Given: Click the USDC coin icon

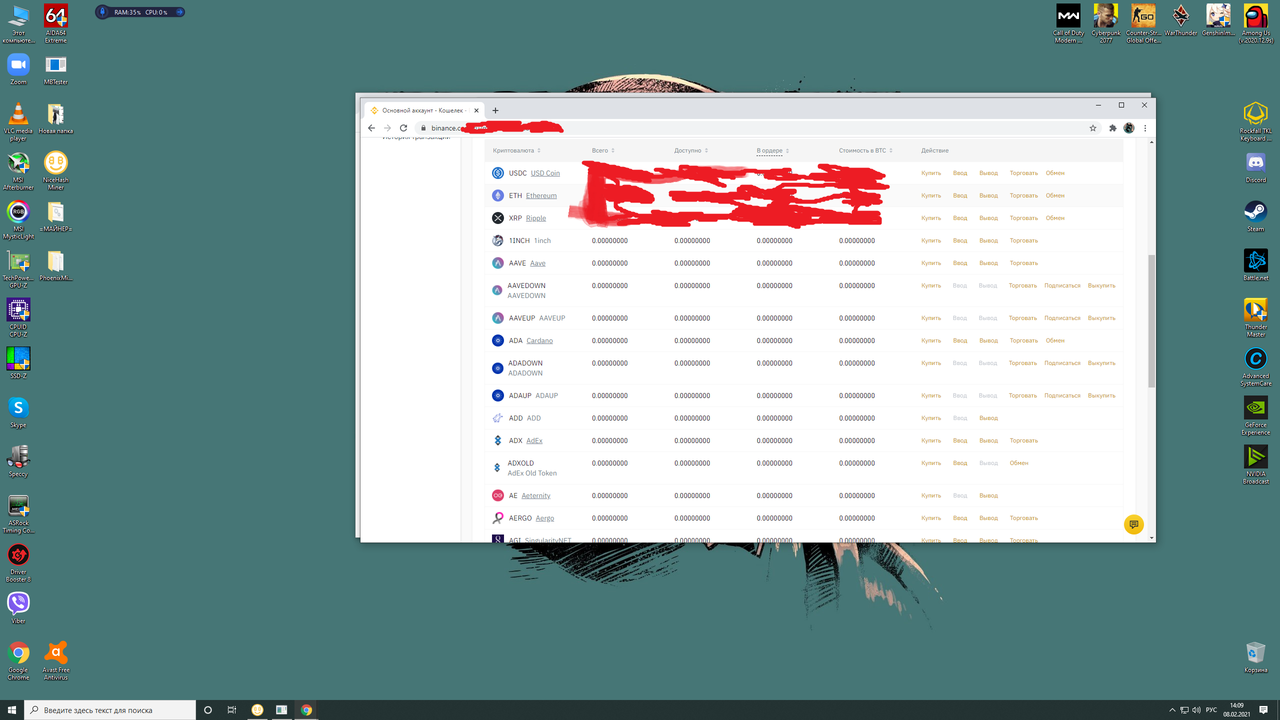Looking at the screenshot, I should (x=498, y=173).
